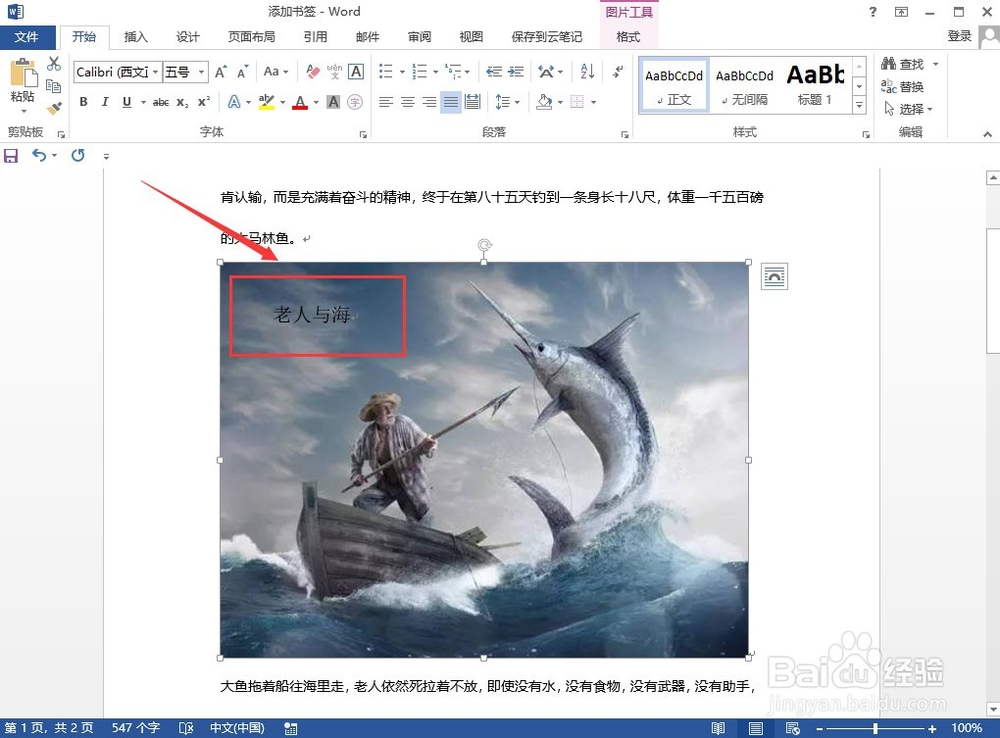Click the Undo arrow
This screenshot has height=738, width=1000.
point(40,156)
